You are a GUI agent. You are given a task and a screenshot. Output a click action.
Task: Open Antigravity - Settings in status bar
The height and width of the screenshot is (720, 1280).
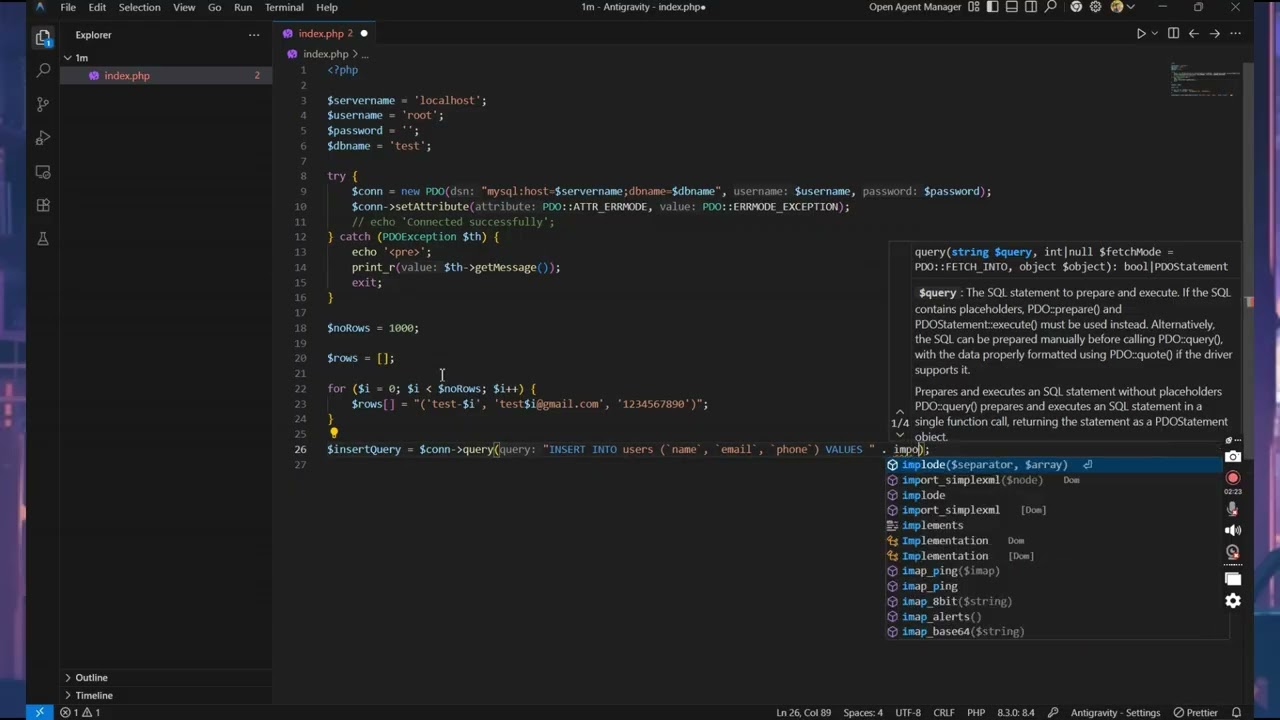[x=1115, y=713]
